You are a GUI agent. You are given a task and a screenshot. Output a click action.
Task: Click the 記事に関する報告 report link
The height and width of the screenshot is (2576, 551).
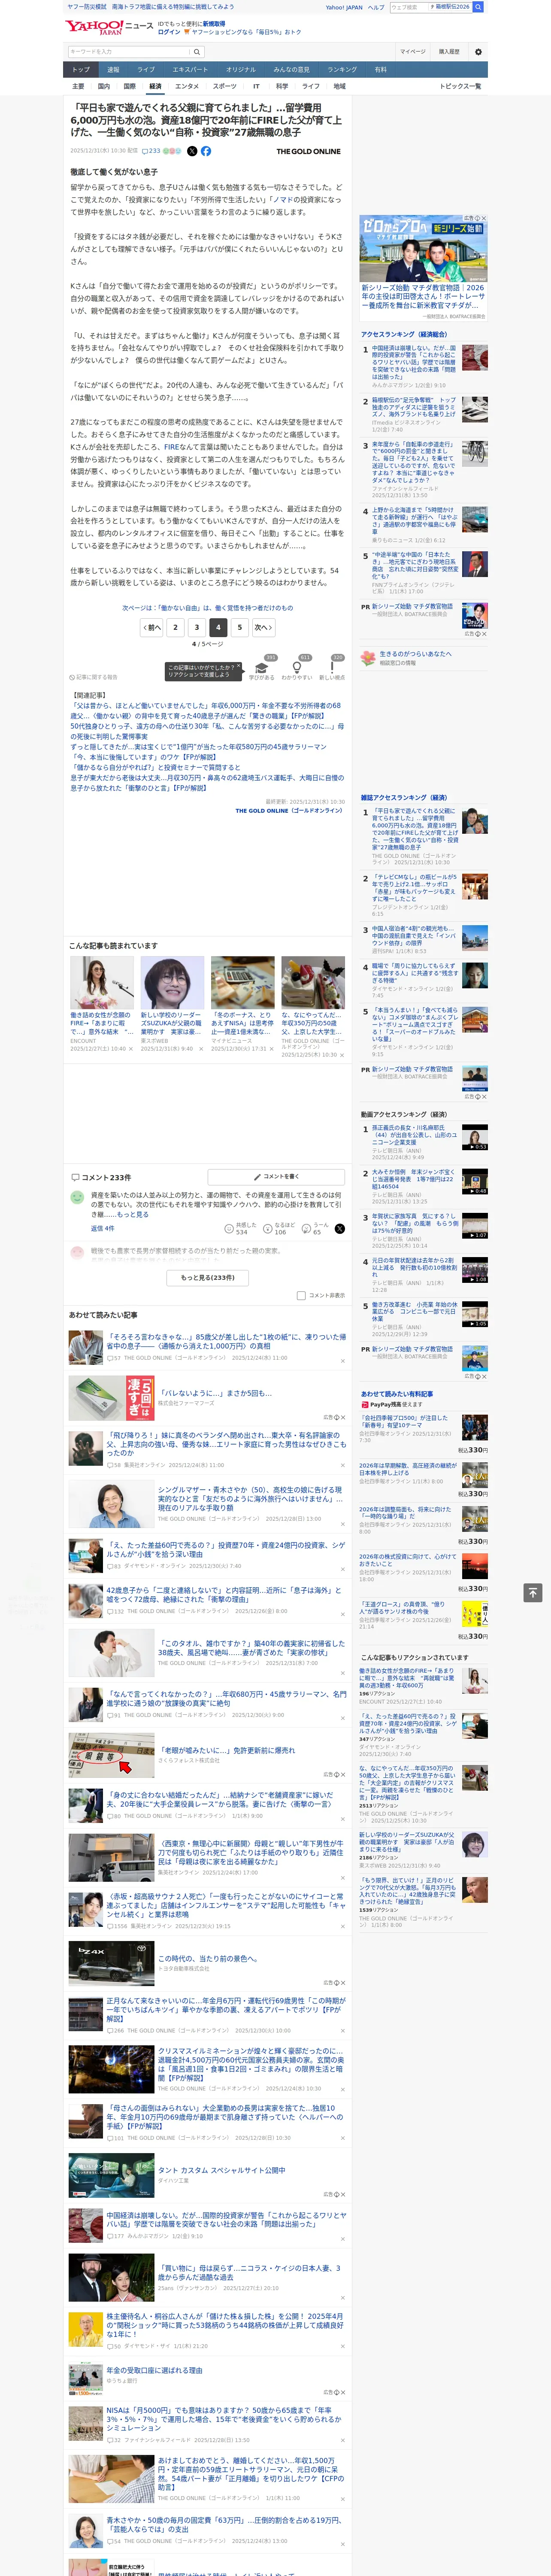93,677
